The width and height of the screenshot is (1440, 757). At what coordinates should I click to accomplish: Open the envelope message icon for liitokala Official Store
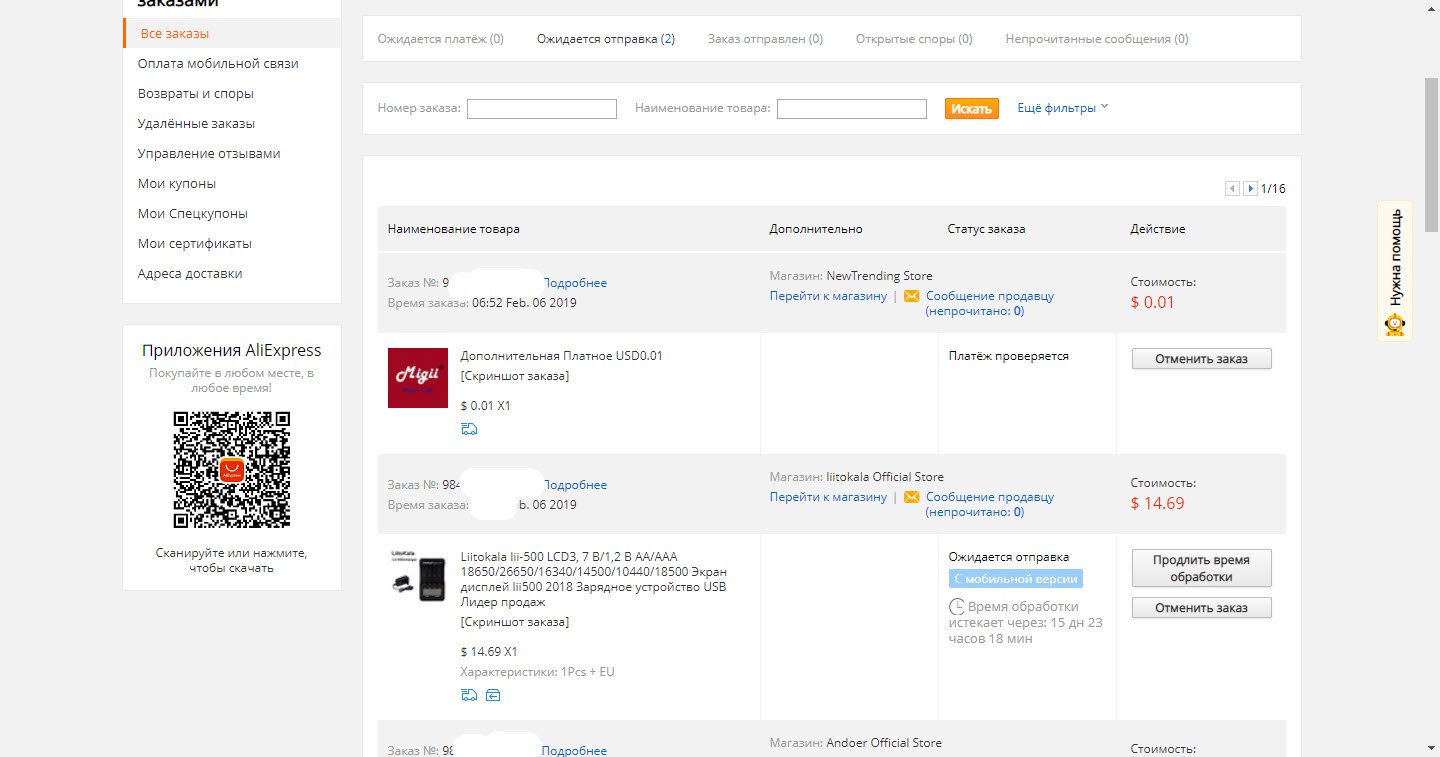point(911,497)
